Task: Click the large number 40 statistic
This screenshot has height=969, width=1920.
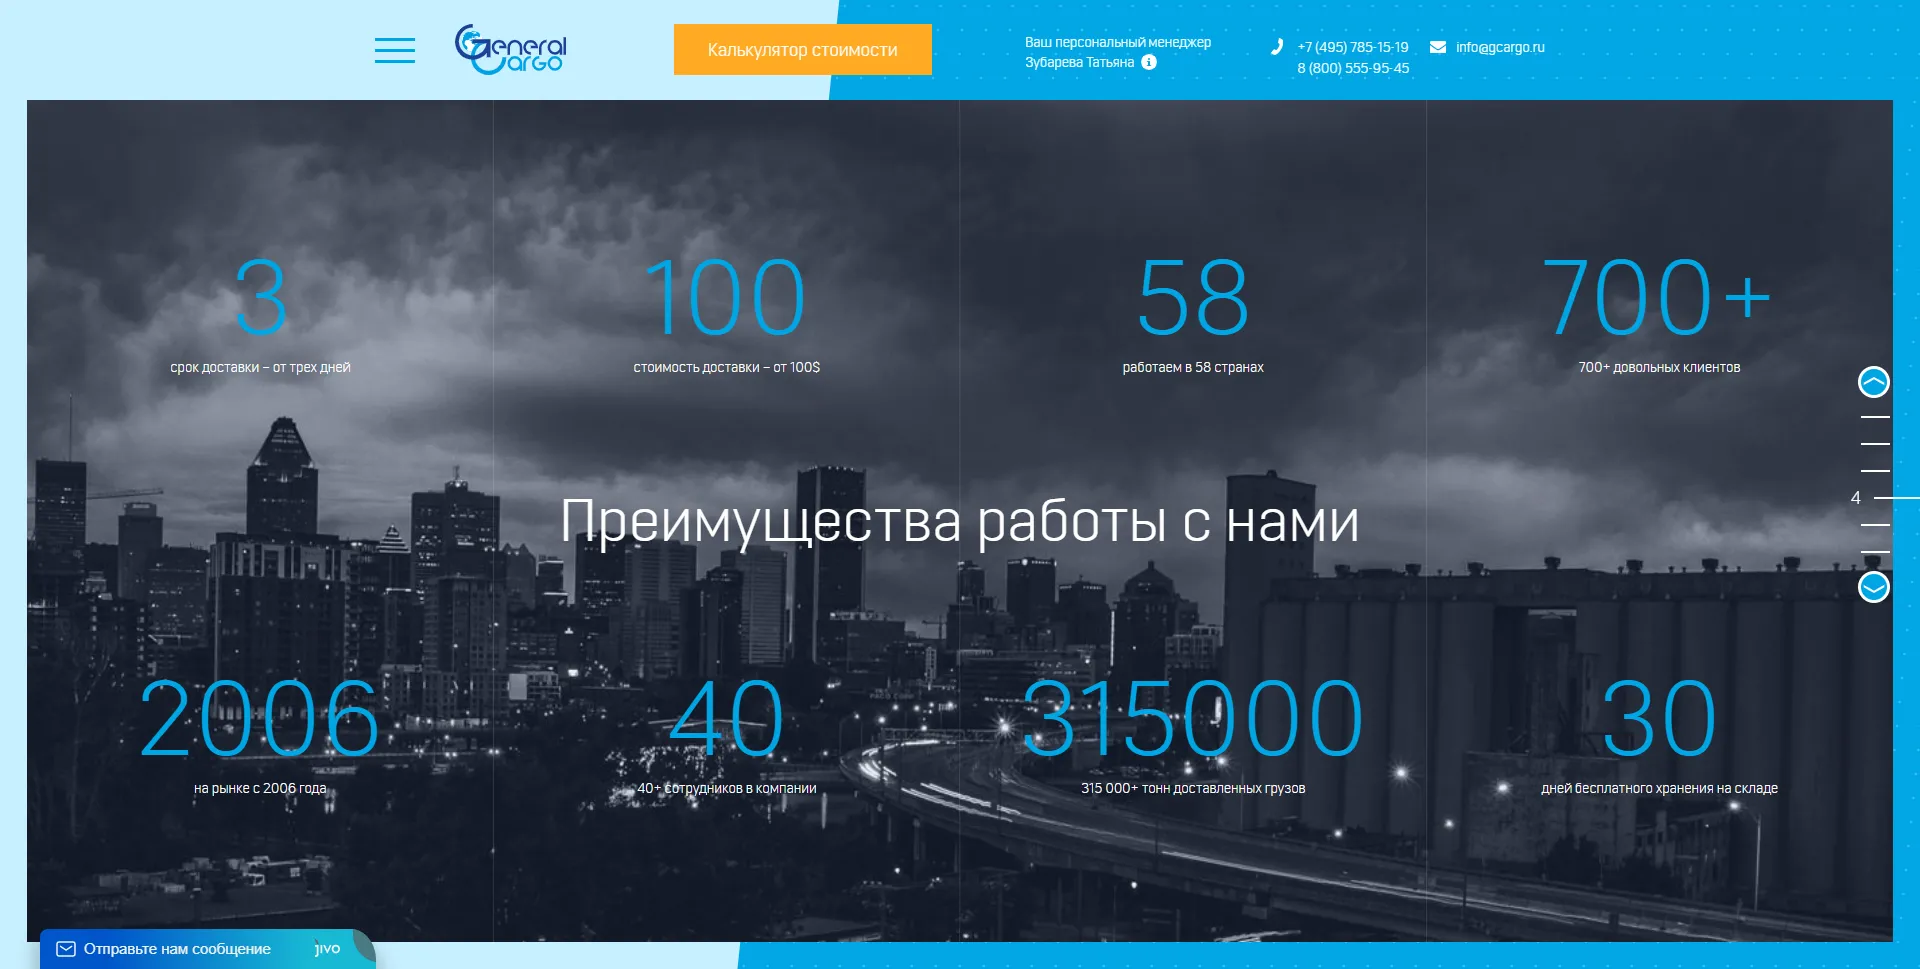Action: (726, 718)
